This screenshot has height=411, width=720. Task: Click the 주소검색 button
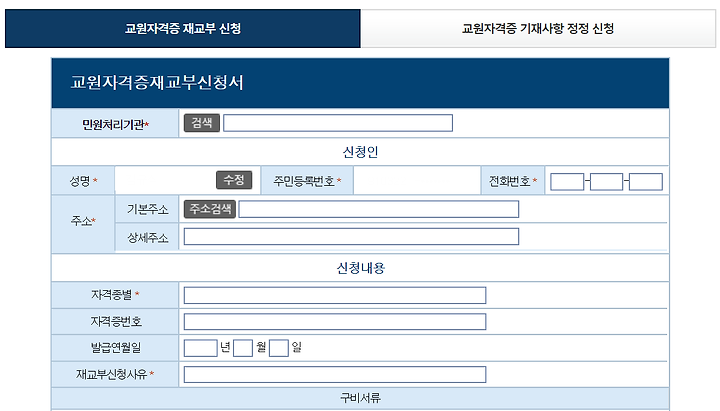coord(210,209)
